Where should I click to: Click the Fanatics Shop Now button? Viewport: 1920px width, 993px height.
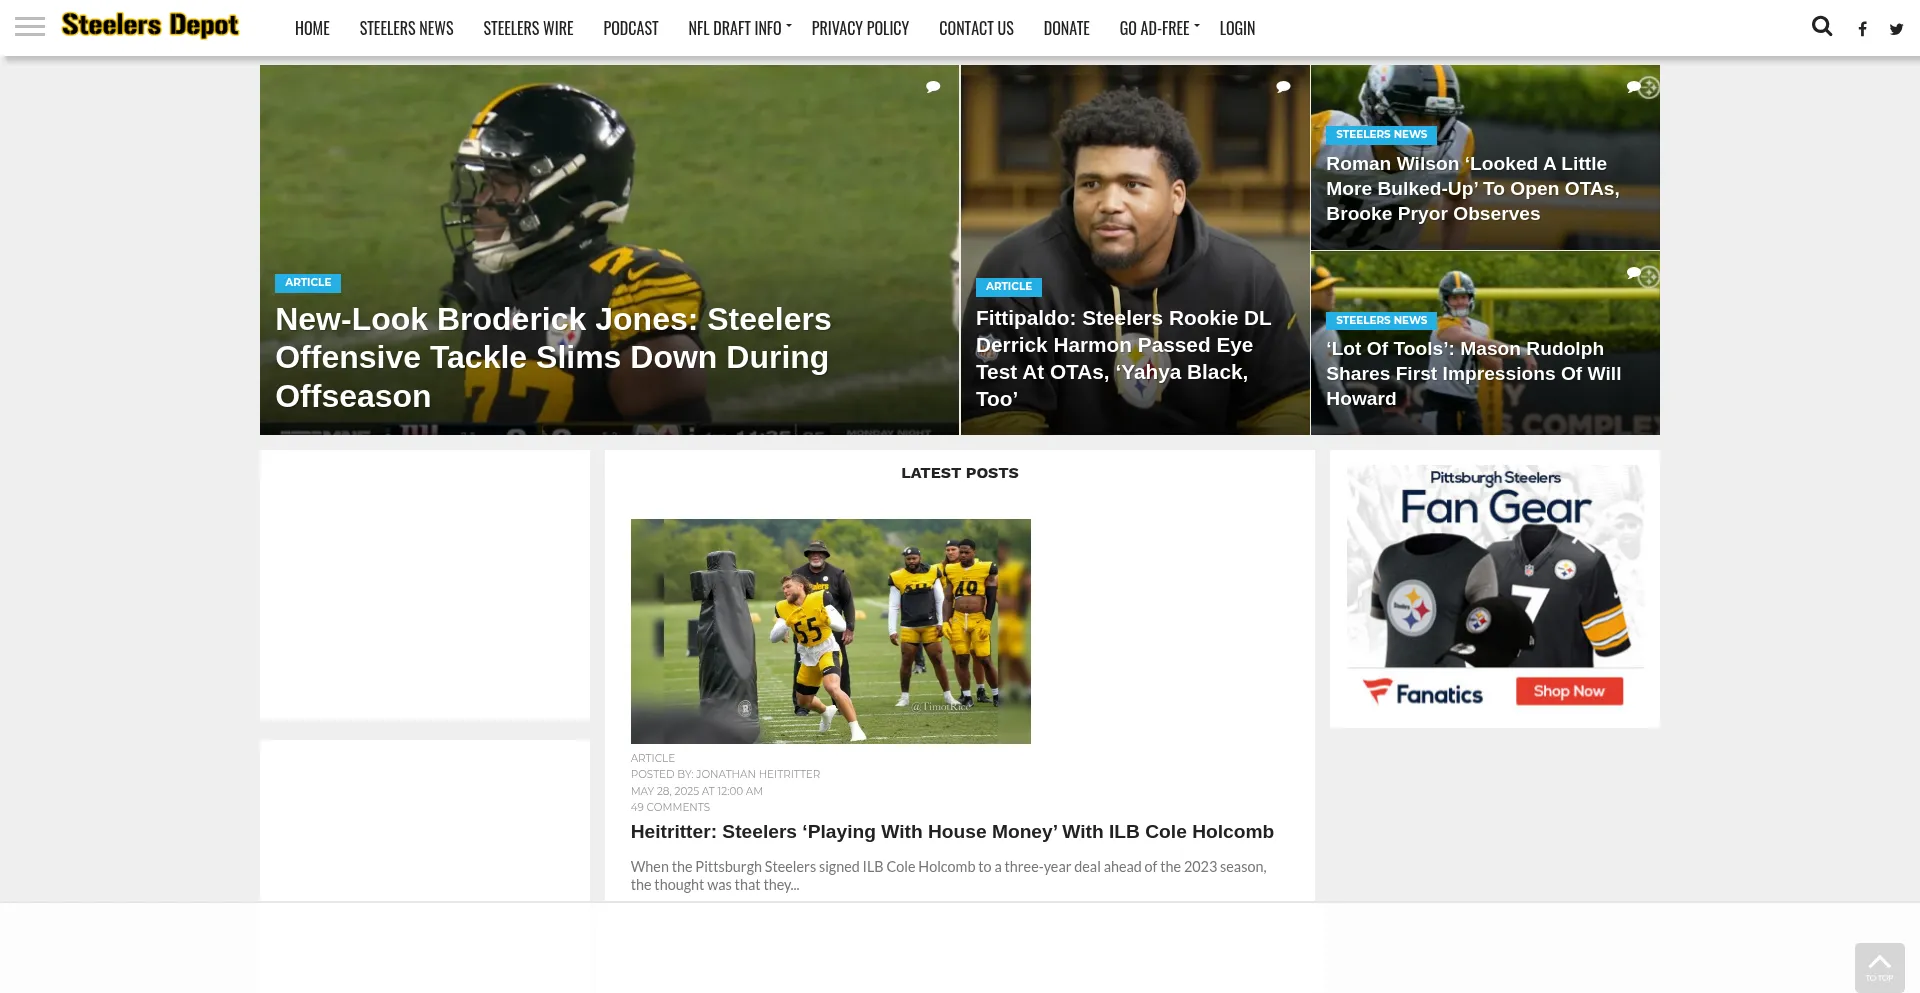pyautogui.click(x=1568, y=690)
